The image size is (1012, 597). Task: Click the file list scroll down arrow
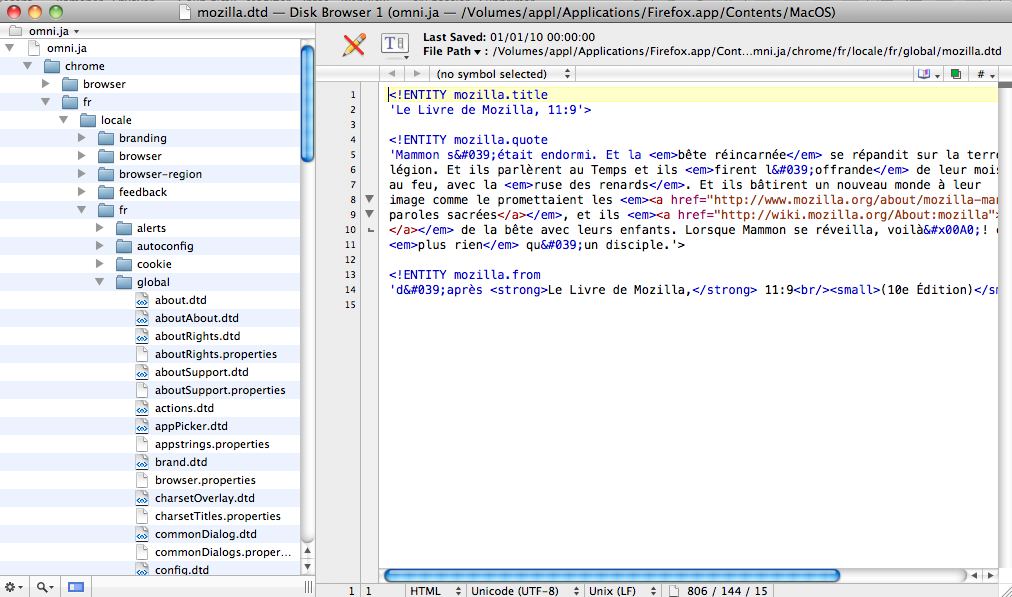click(307, 567)
